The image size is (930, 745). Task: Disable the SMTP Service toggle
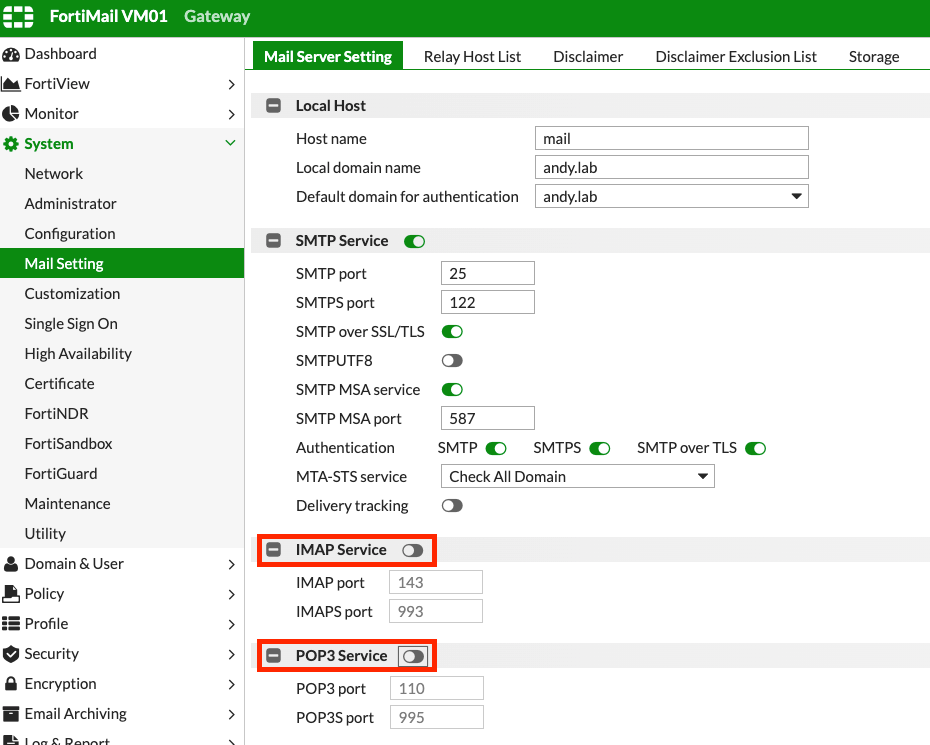(414, 240)
